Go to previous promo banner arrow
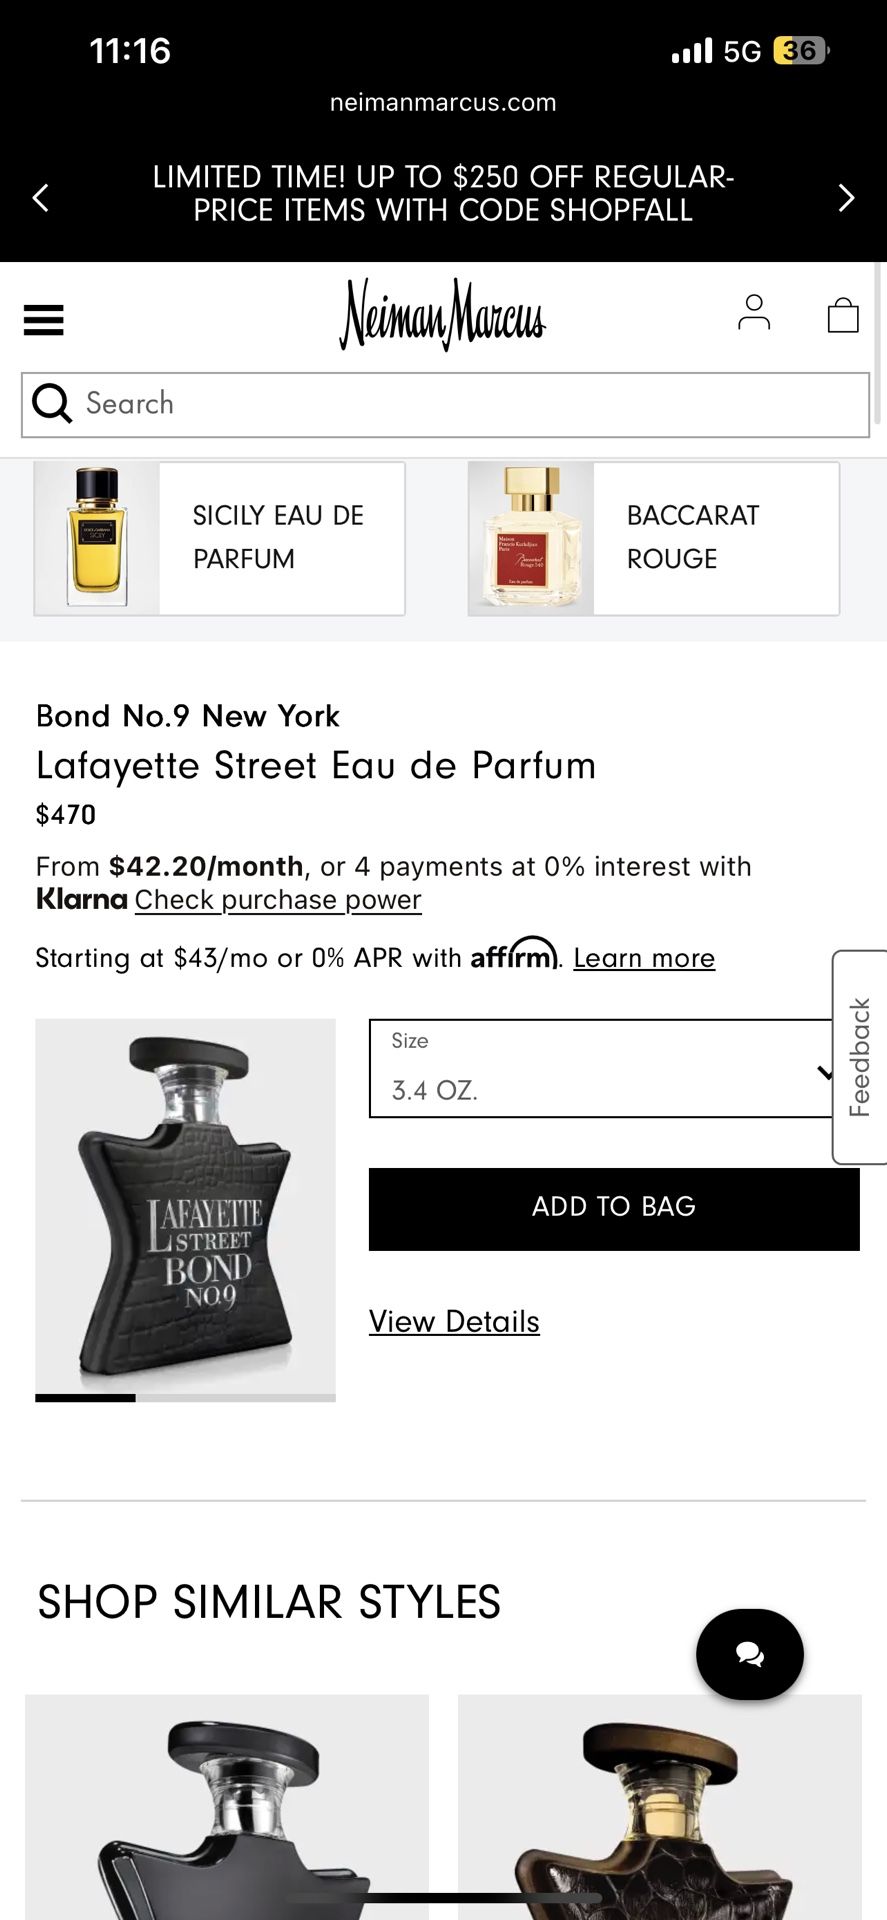The width and height of the screenshot is (887, 1920). (41, 197)
